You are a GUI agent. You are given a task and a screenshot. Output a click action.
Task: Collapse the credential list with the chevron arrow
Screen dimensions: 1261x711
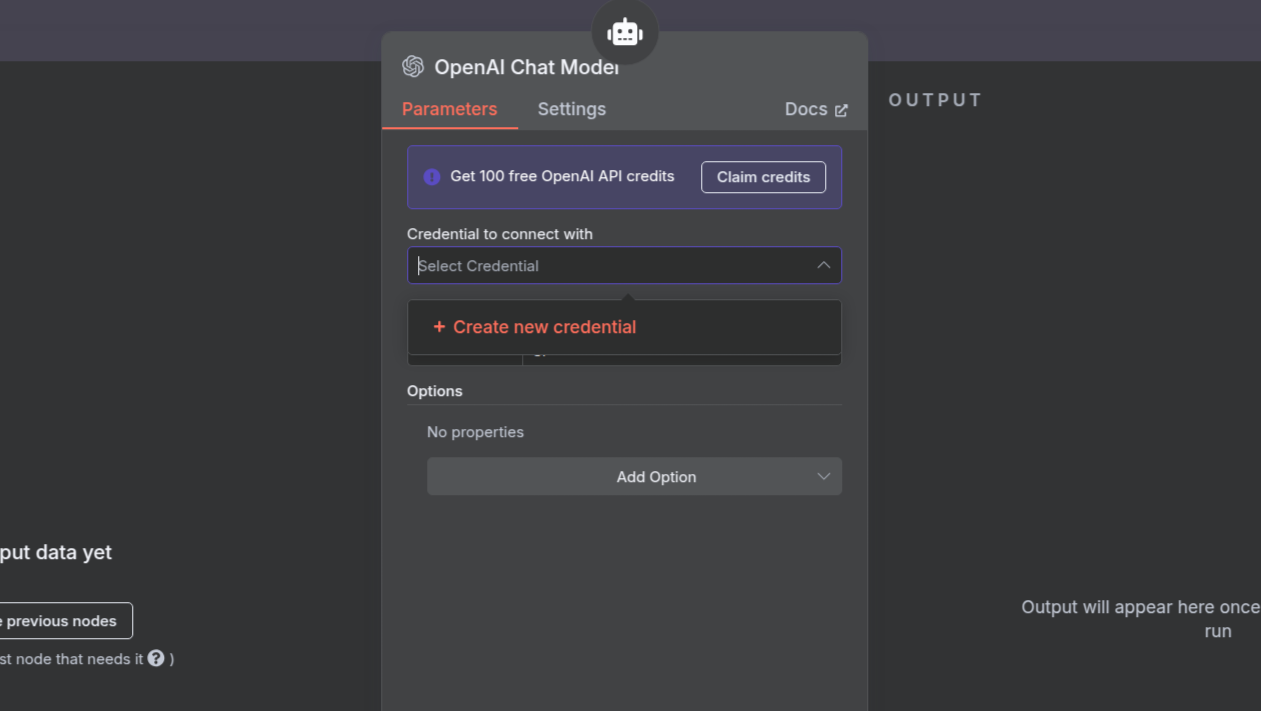point(823,266)
